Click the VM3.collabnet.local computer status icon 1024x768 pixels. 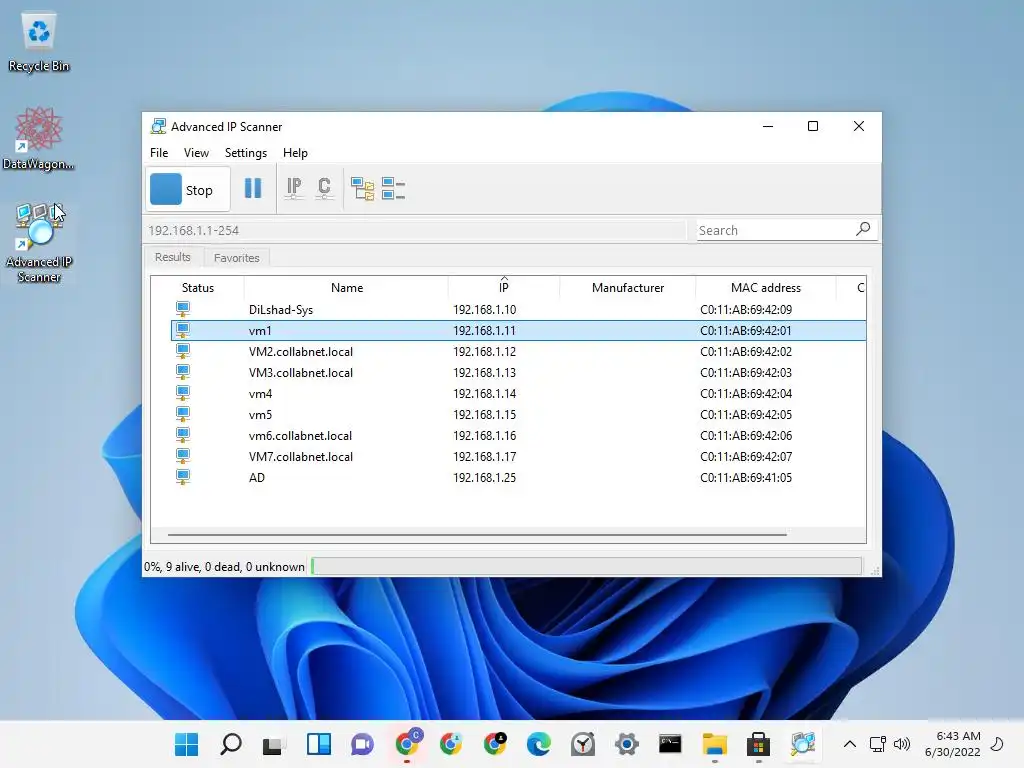[x=183, y=372]
